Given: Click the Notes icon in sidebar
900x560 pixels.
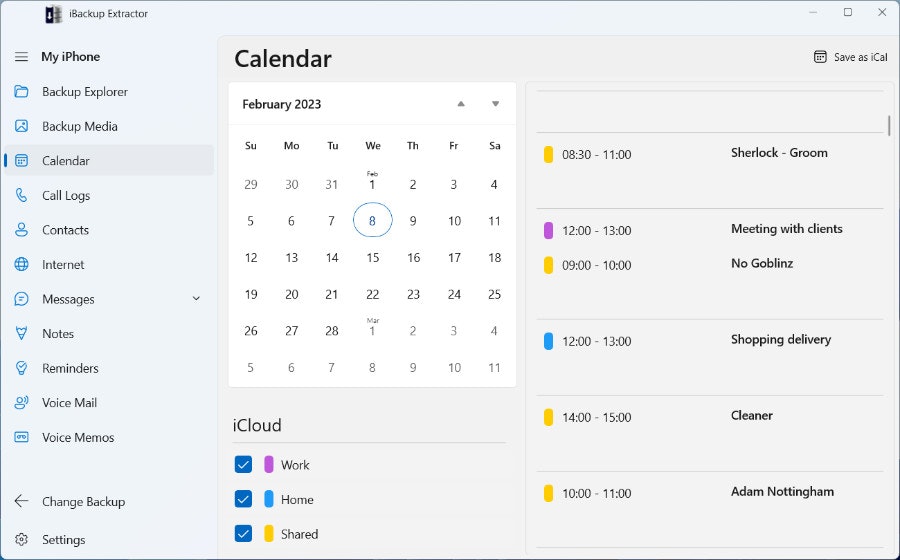Looking at the screenshot, I should point(21,333).
